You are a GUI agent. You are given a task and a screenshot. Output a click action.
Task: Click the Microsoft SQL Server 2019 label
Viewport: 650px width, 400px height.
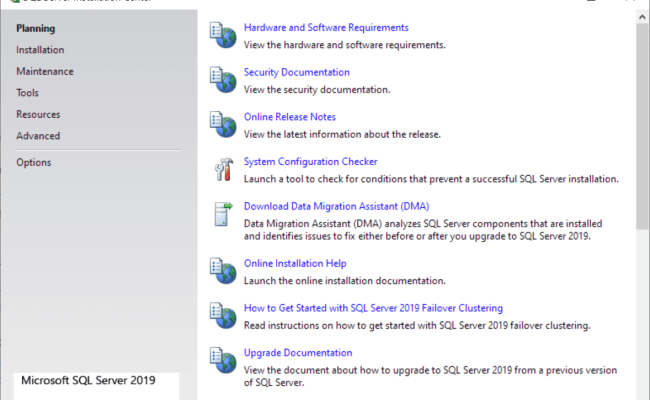(88, 381)
